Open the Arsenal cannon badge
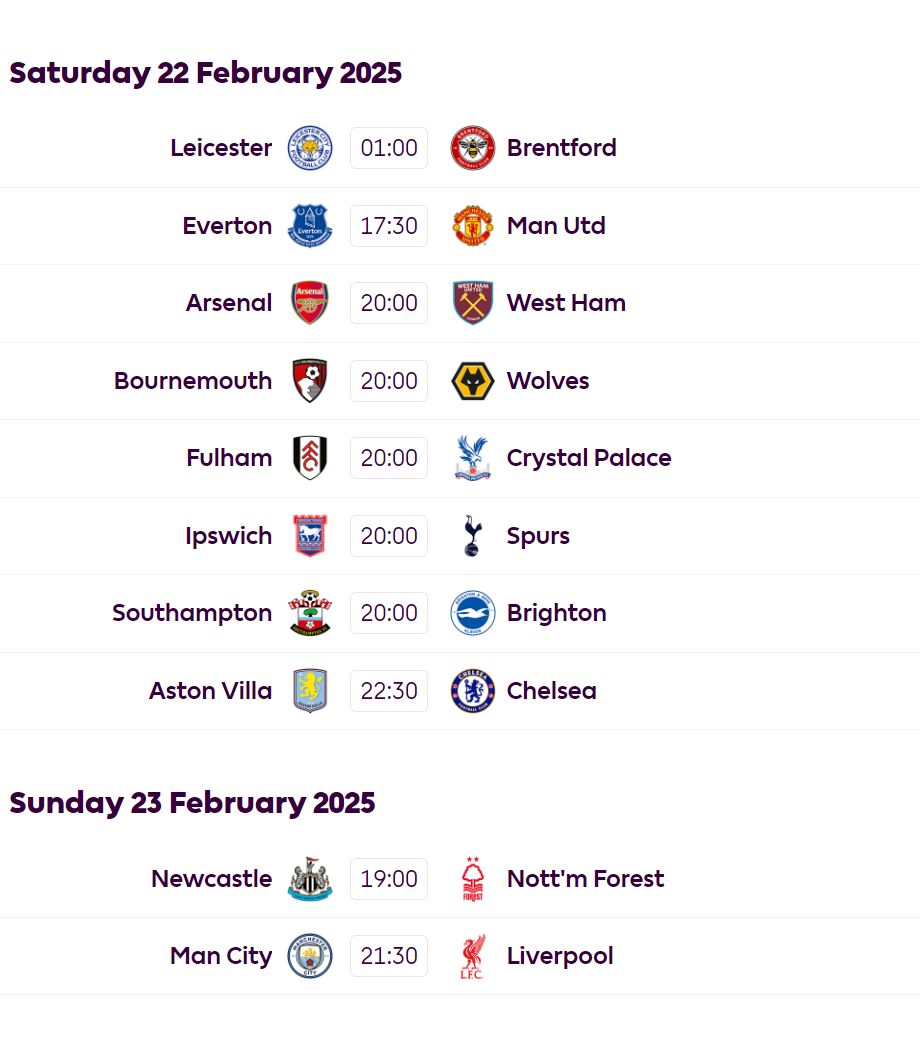The width and height of the screenshot is (920, 1055). tap(310, 303)
